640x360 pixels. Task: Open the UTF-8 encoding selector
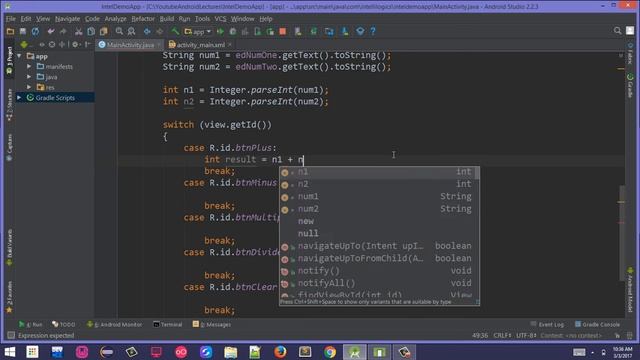coord(527,336)
